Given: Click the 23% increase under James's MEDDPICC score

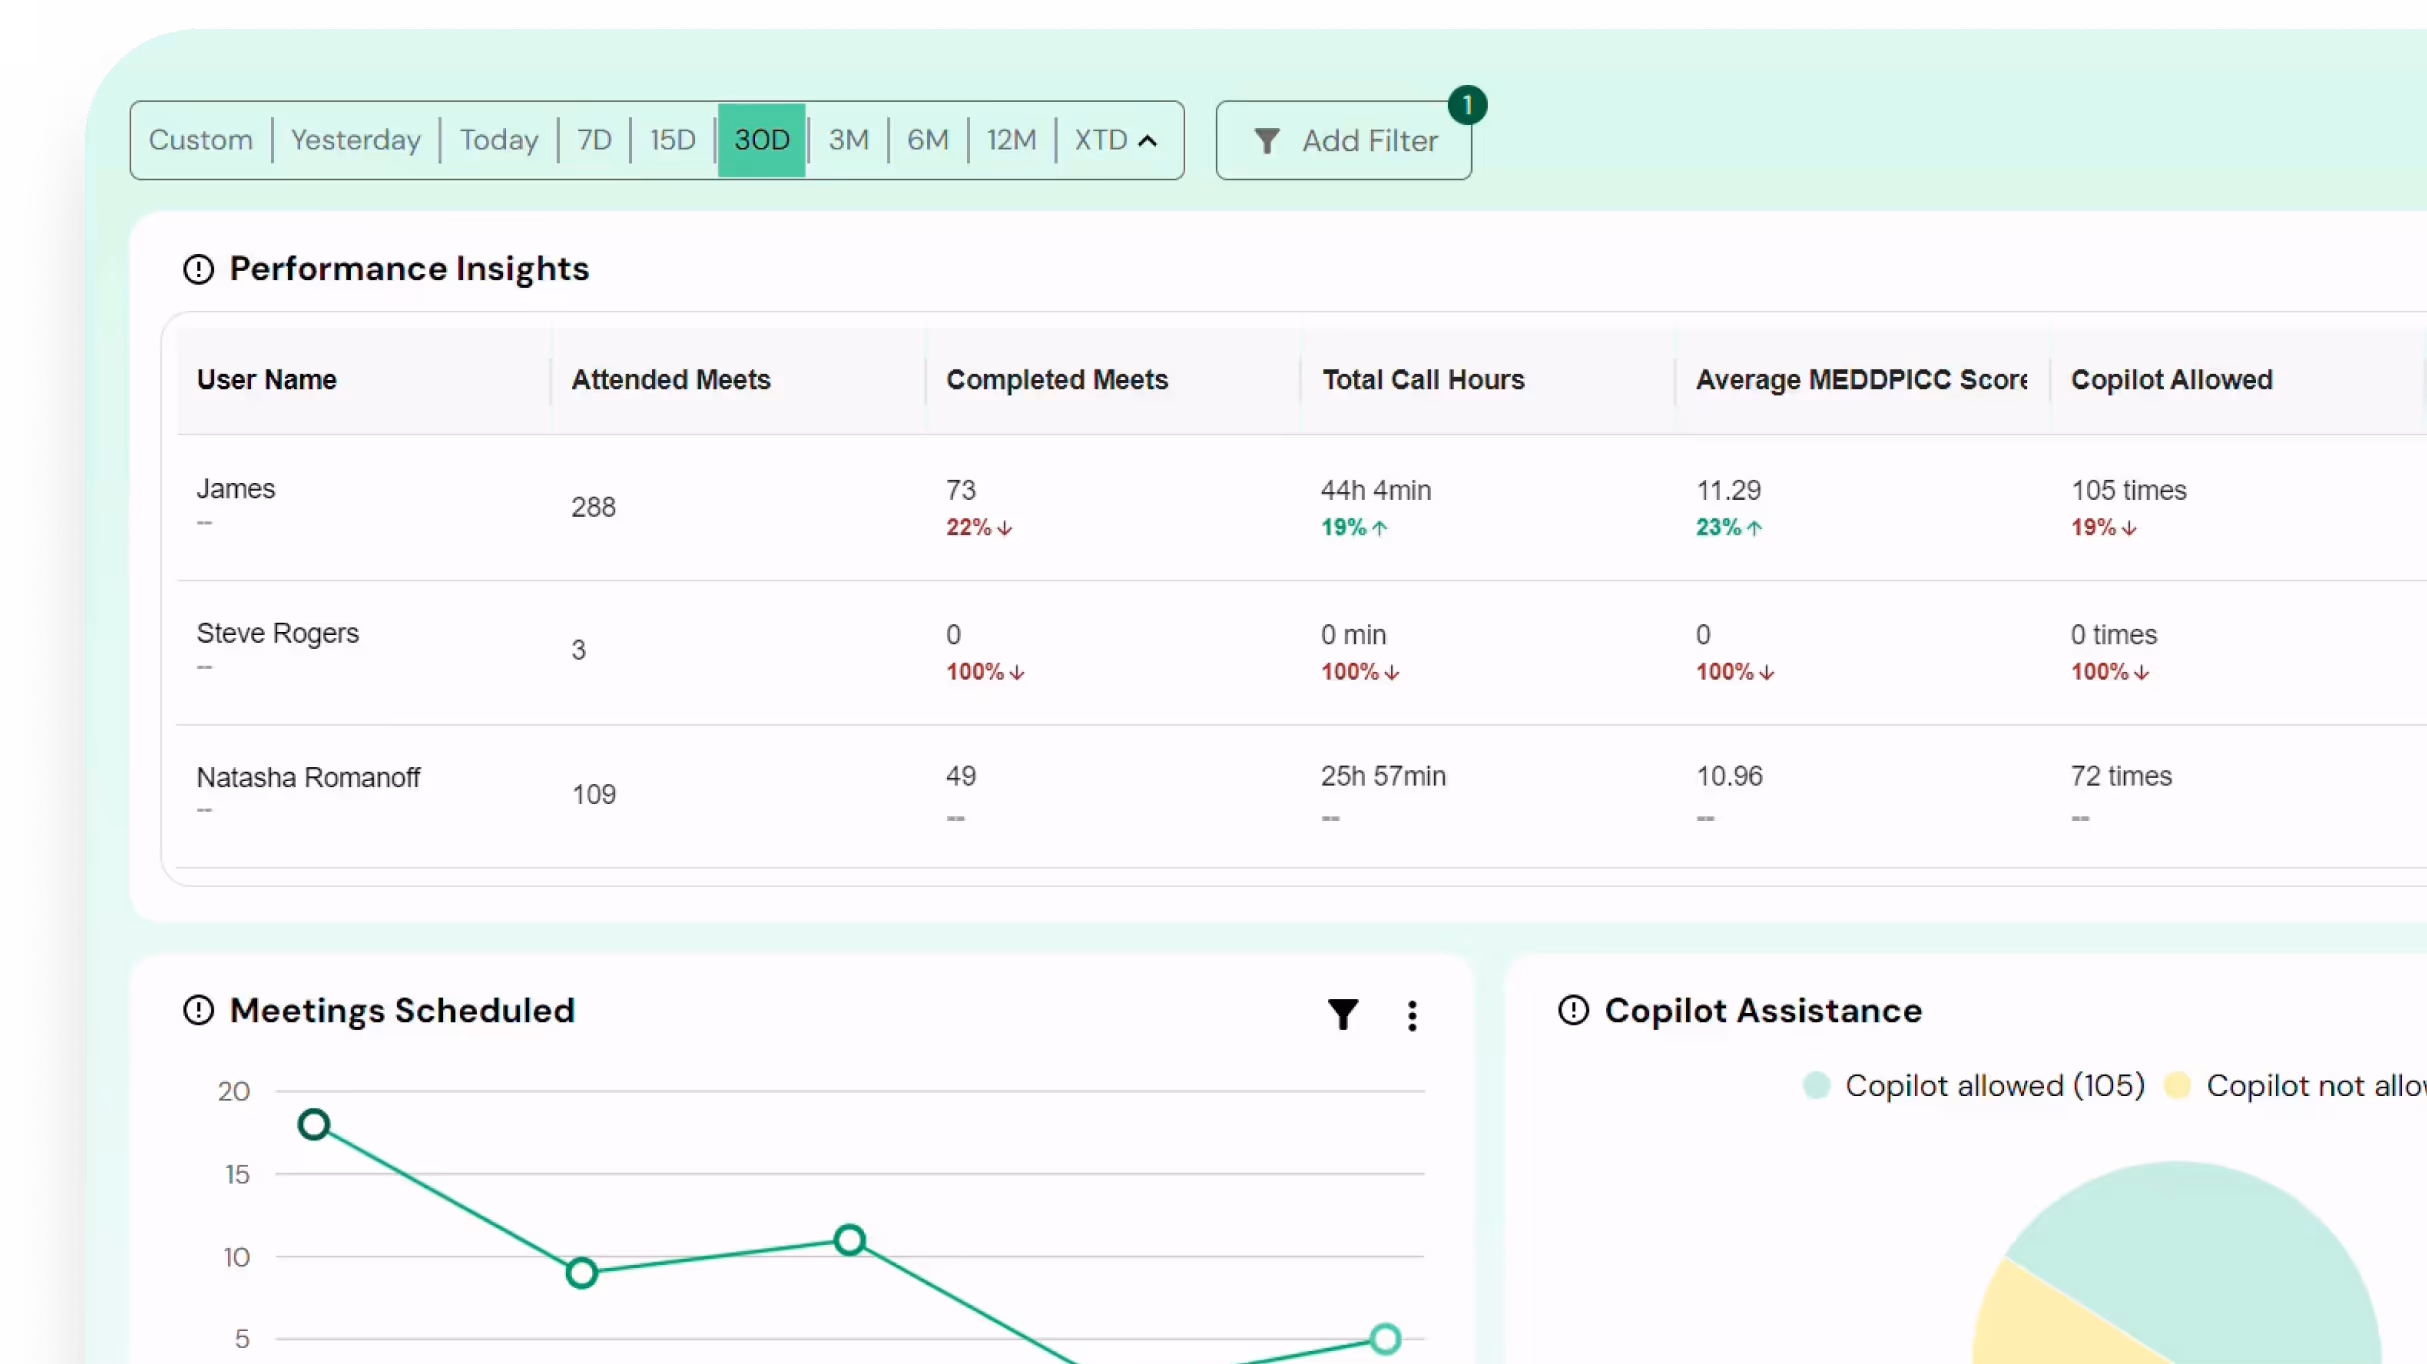Looking at the screenshot, I should point(1728,527).
